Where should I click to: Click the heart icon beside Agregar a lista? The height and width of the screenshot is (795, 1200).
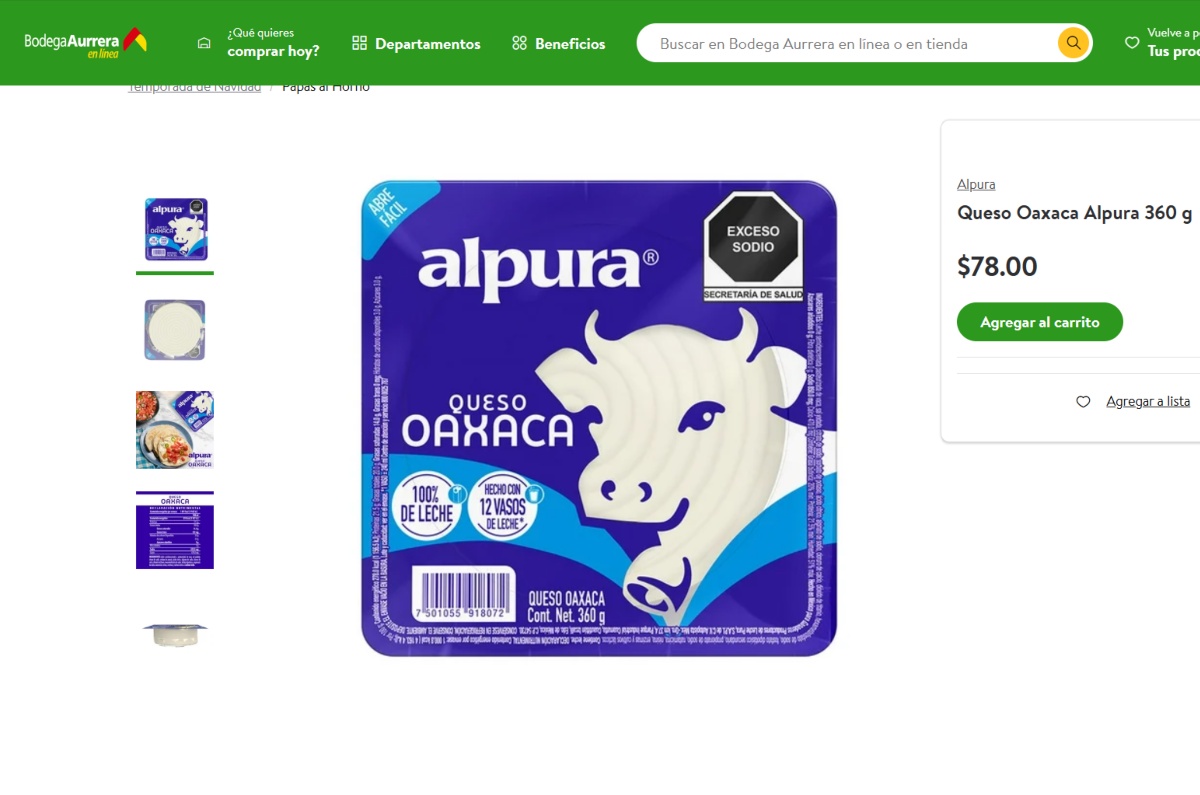[1083, 401]
